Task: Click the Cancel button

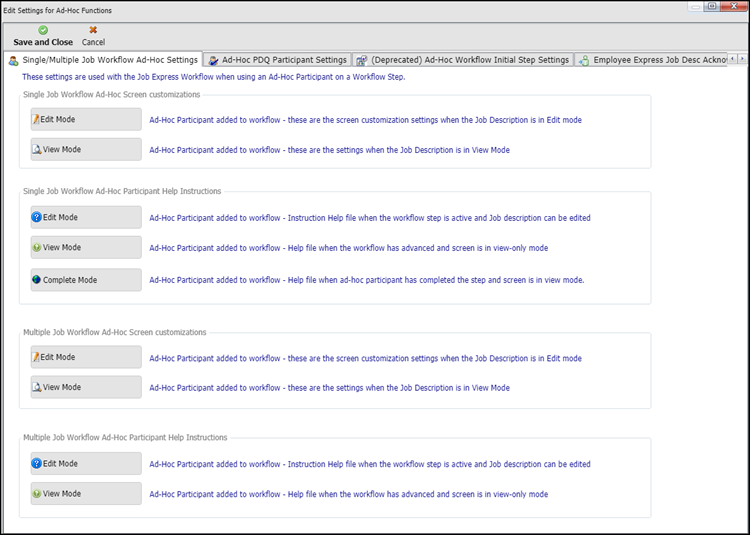Action: (x=93, y=36)
